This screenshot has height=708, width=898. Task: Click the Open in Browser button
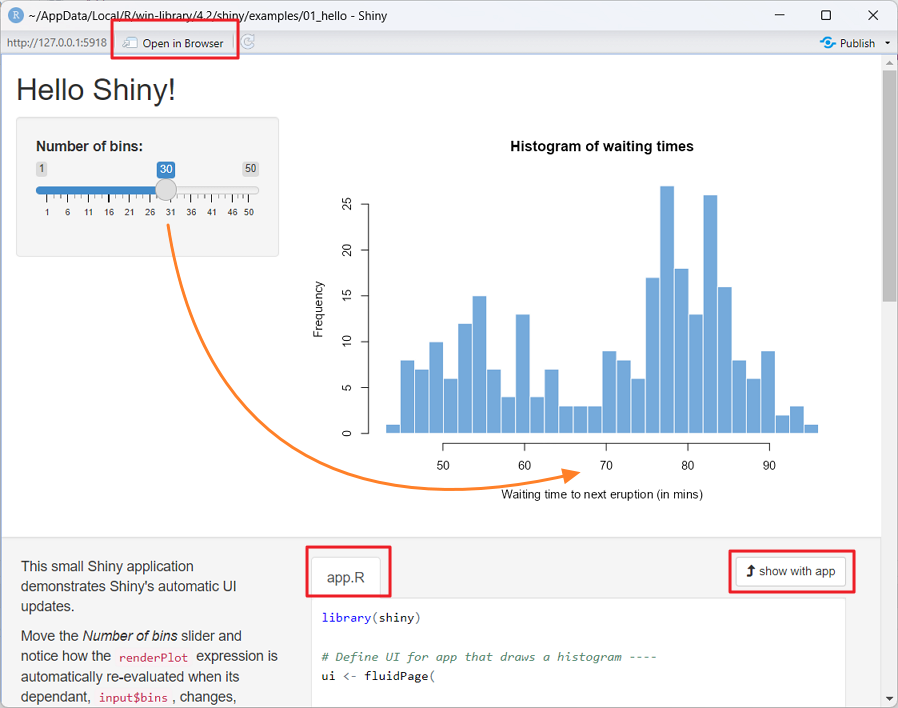click(x=174, y=43)
